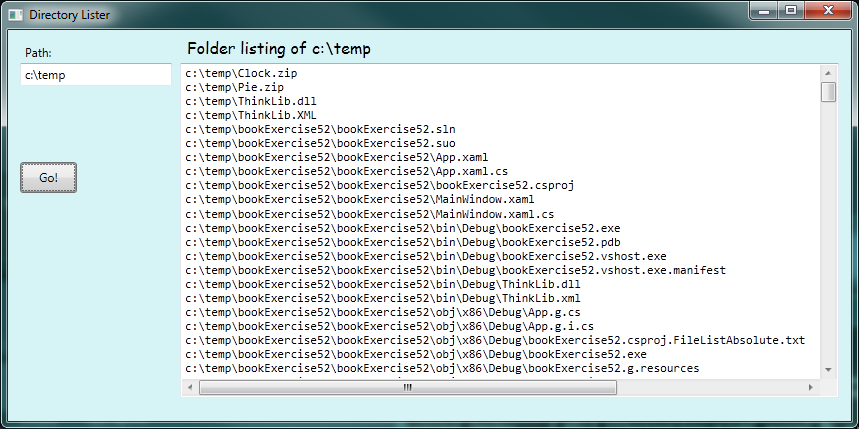Click the Path: label
Viewport: 859px width, 429px height.
coord(38,53)
